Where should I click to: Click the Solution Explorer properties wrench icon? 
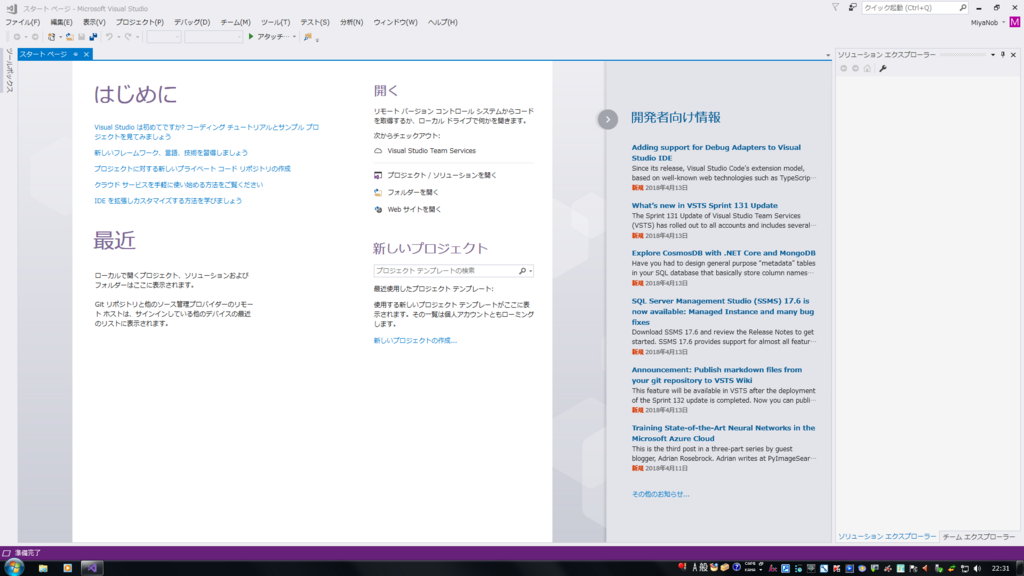pyautogui.click(x=883, y=69)
